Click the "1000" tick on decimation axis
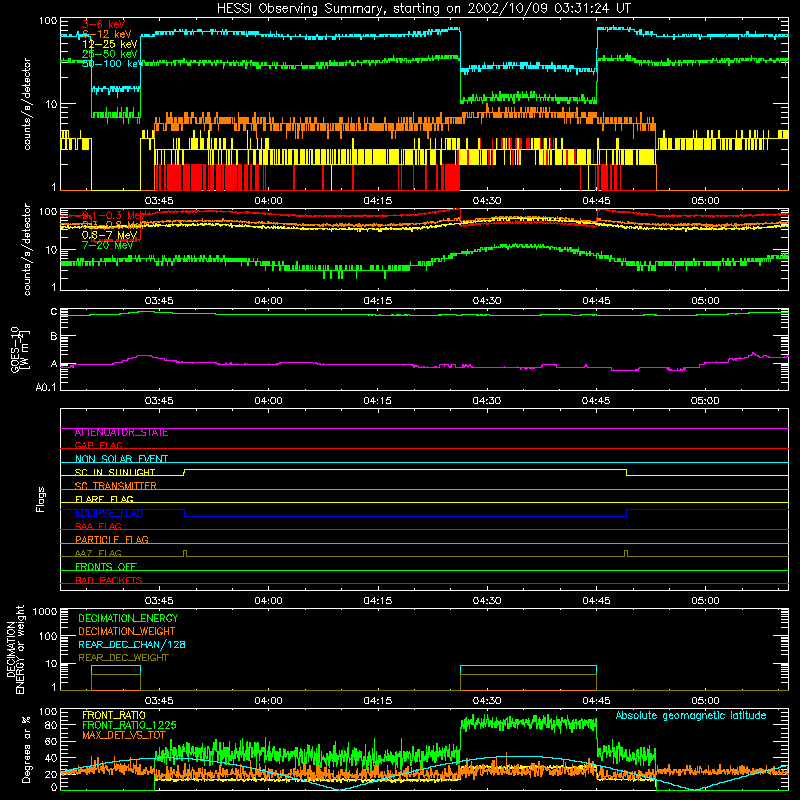 (44, 611)
